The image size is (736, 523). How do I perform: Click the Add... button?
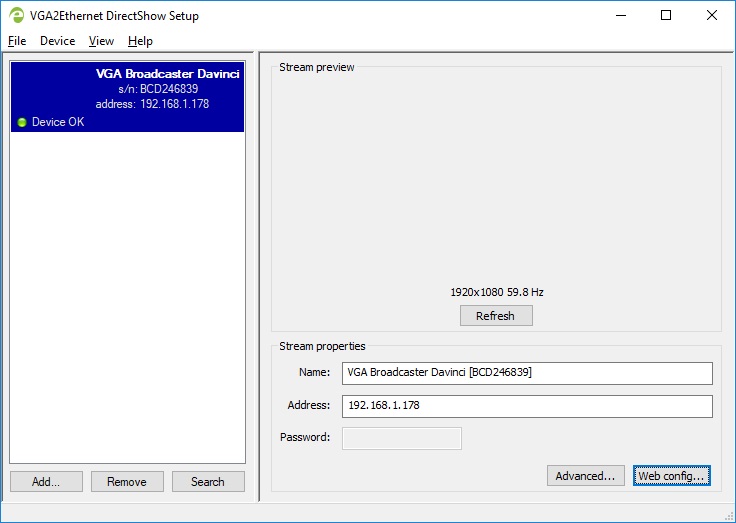click(46, 482)
